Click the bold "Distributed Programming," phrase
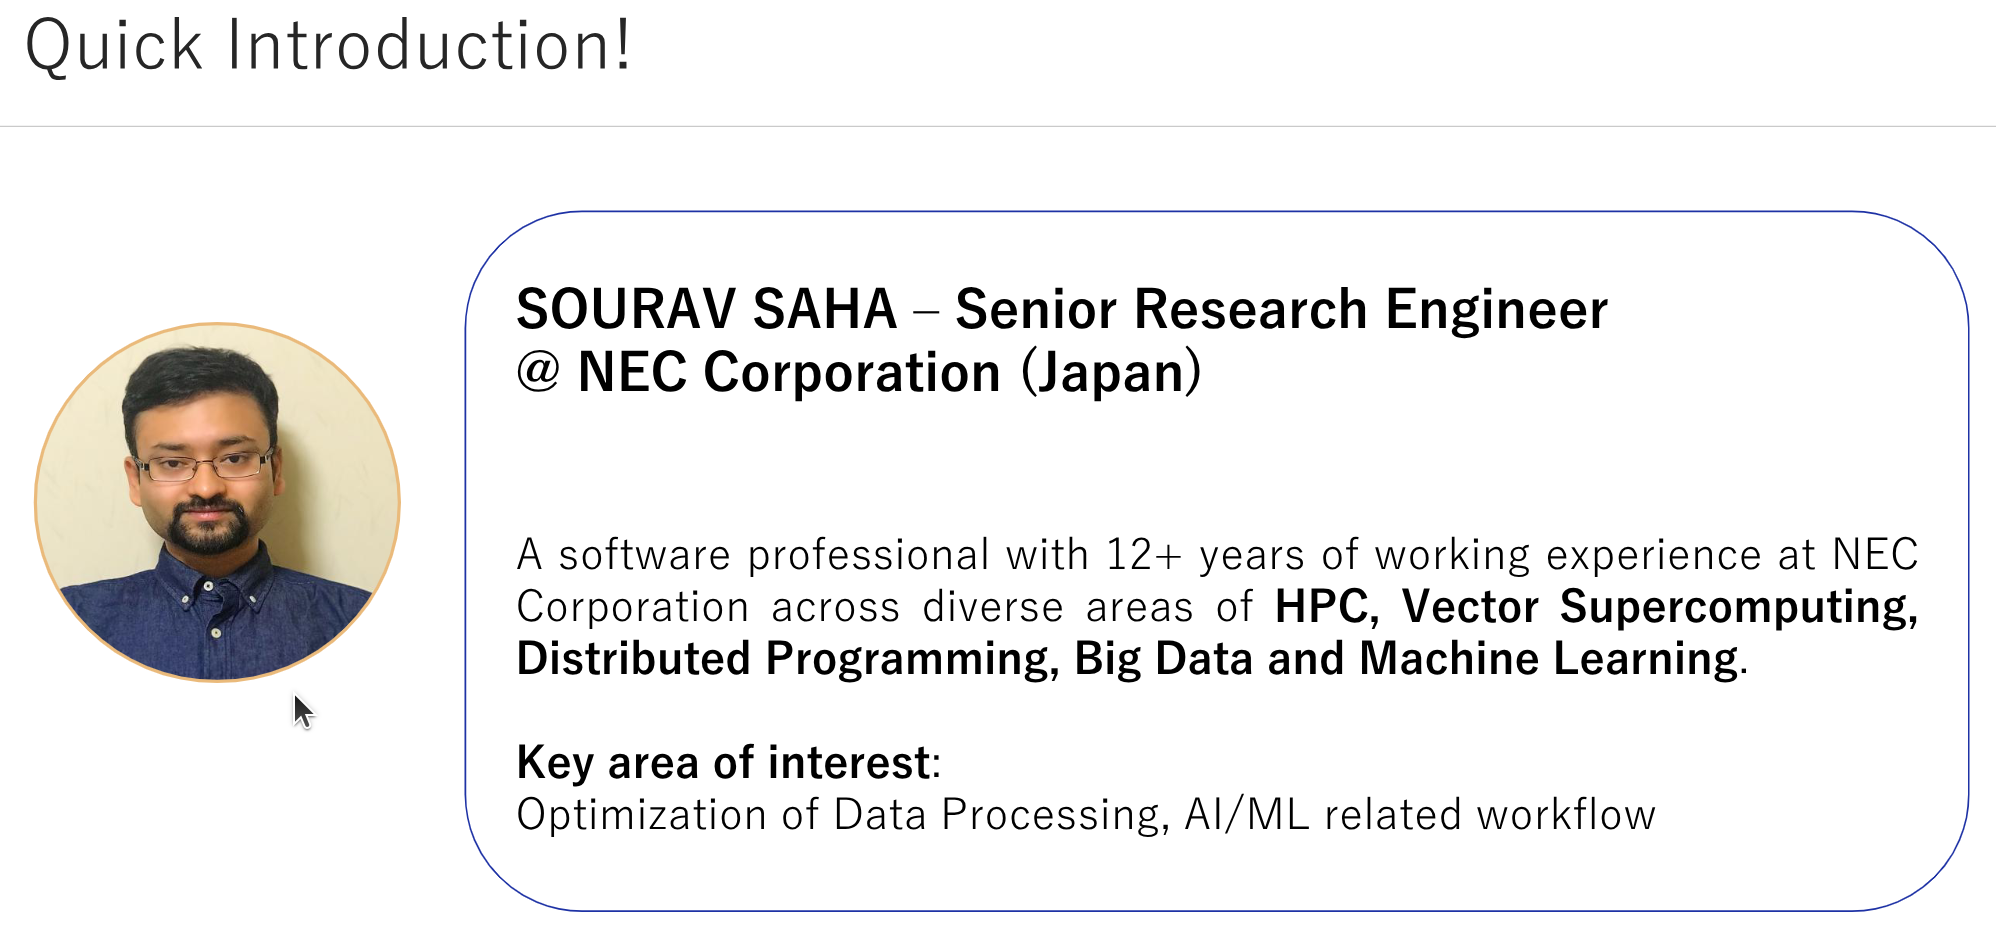Viewport: 1996px width, 942px height. click(787, 659)
